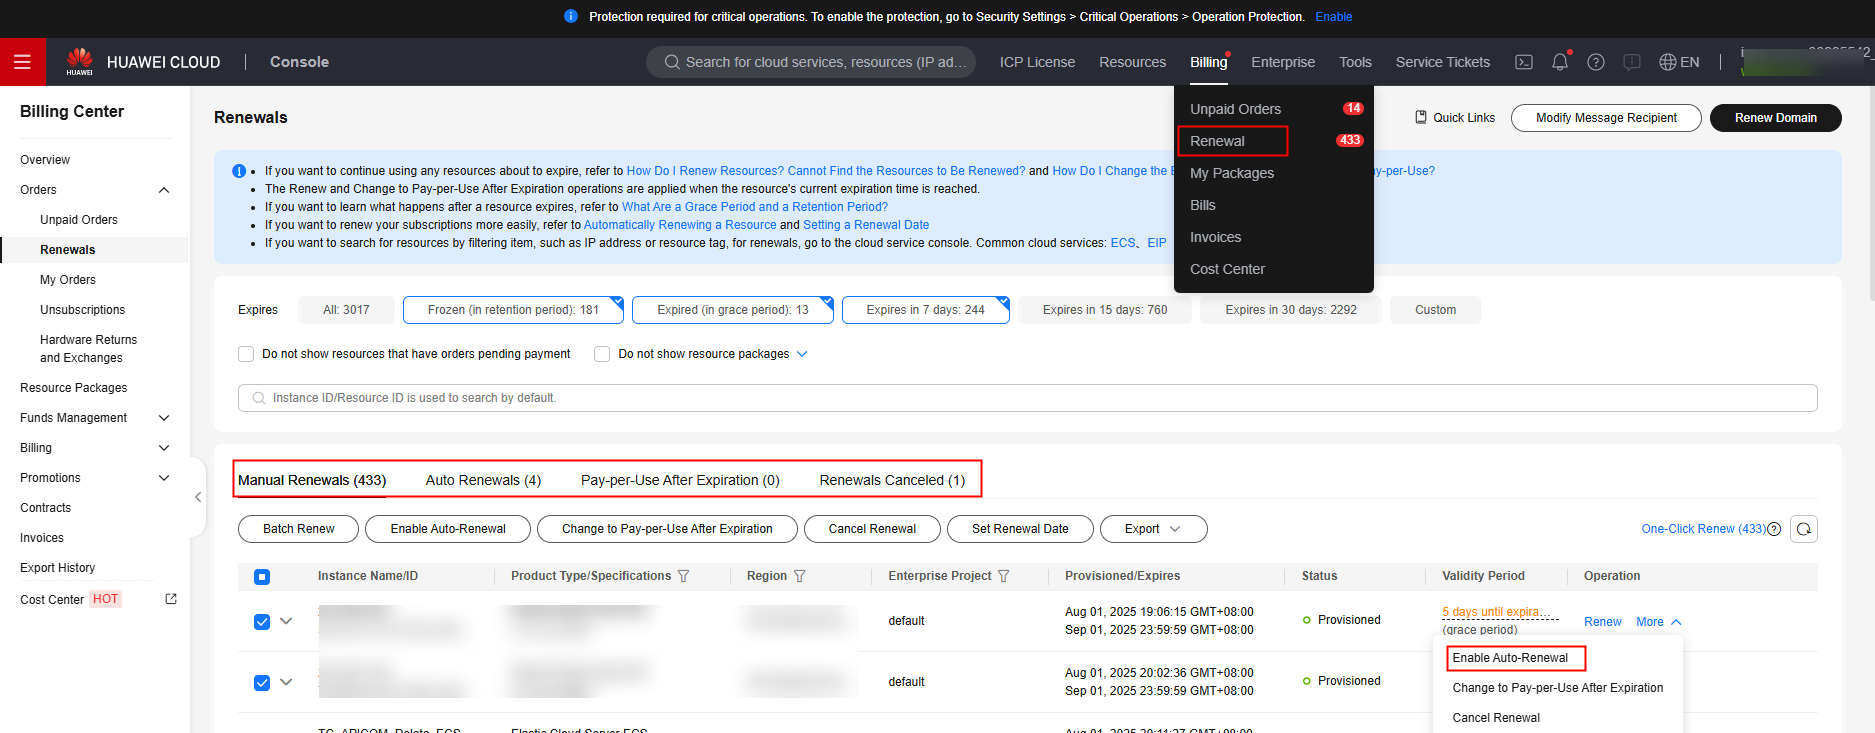Uncheck the second row checkbox
The width and height of the screenshot is (1875, 733).
262,683
